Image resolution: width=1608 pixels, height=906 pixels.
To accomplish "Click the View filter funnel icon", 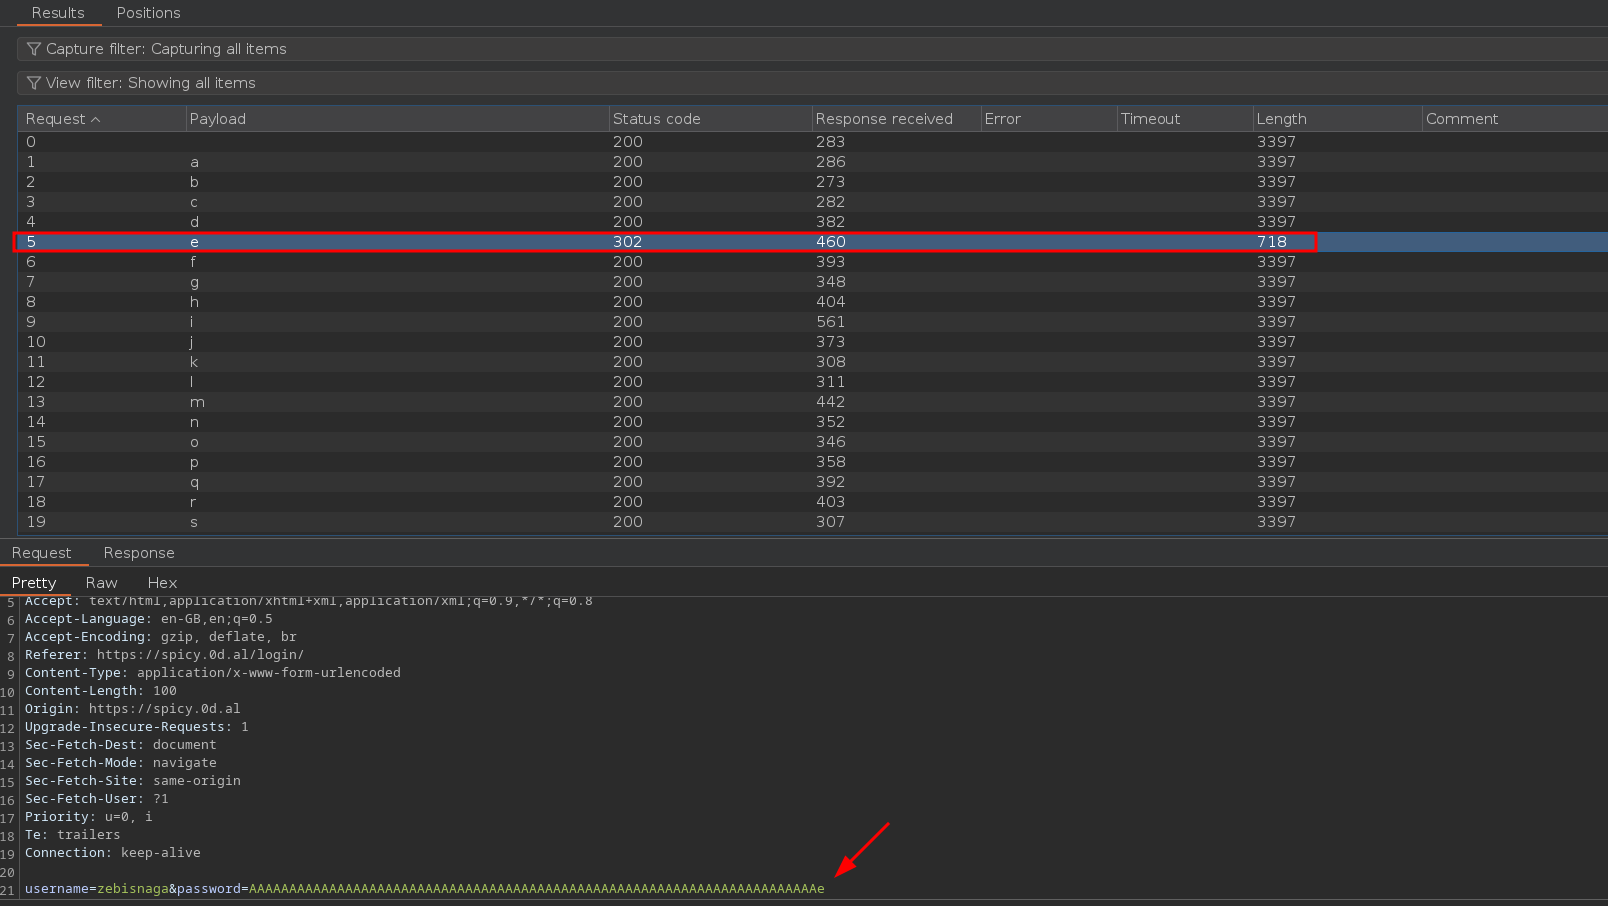I will click(x=34, y=83).
